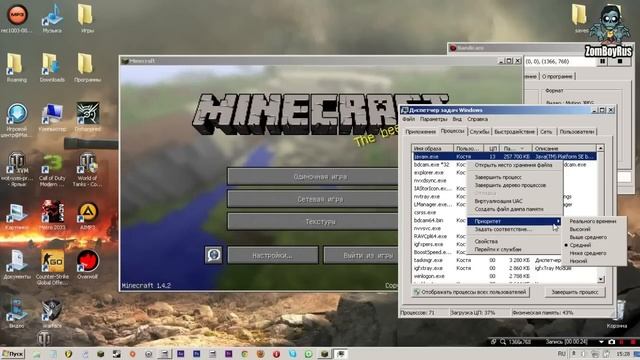
Task: Switch to the Приложения tab
Action: click(420, 132)
